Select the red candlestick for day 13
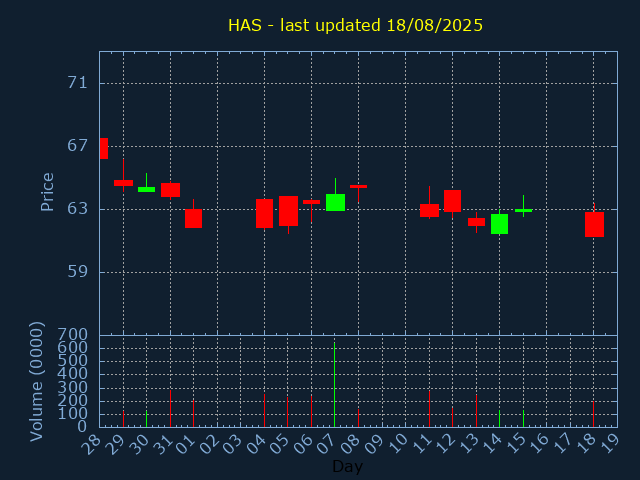 (x=476, y=222)
